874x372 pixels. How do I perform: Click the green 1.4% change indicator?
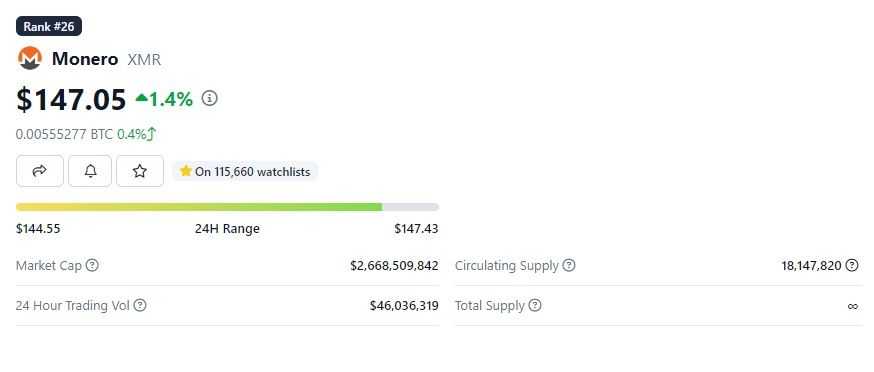pyautogui.click(x=164, y=99)
